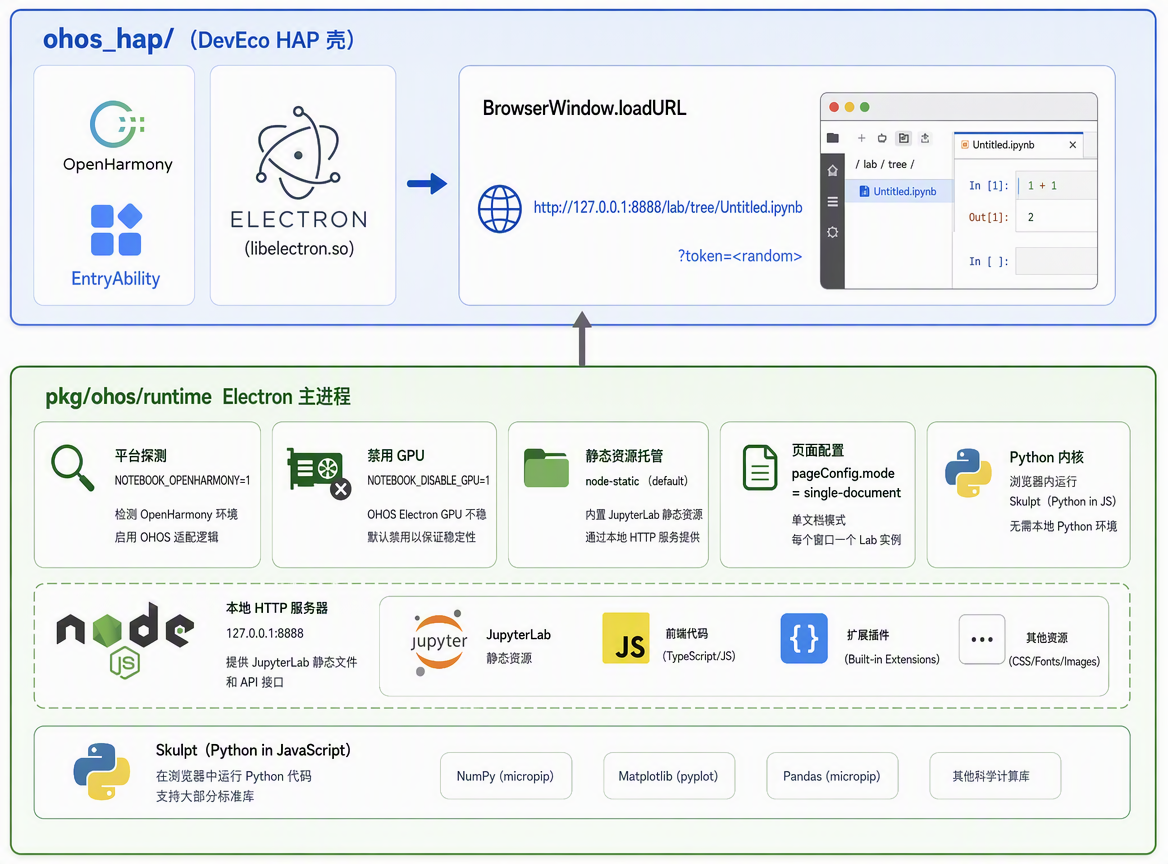Click the refresh icon in file browser toolbar
The height and width of the screenshot is (864, 1168).
[x=882, y=138]
